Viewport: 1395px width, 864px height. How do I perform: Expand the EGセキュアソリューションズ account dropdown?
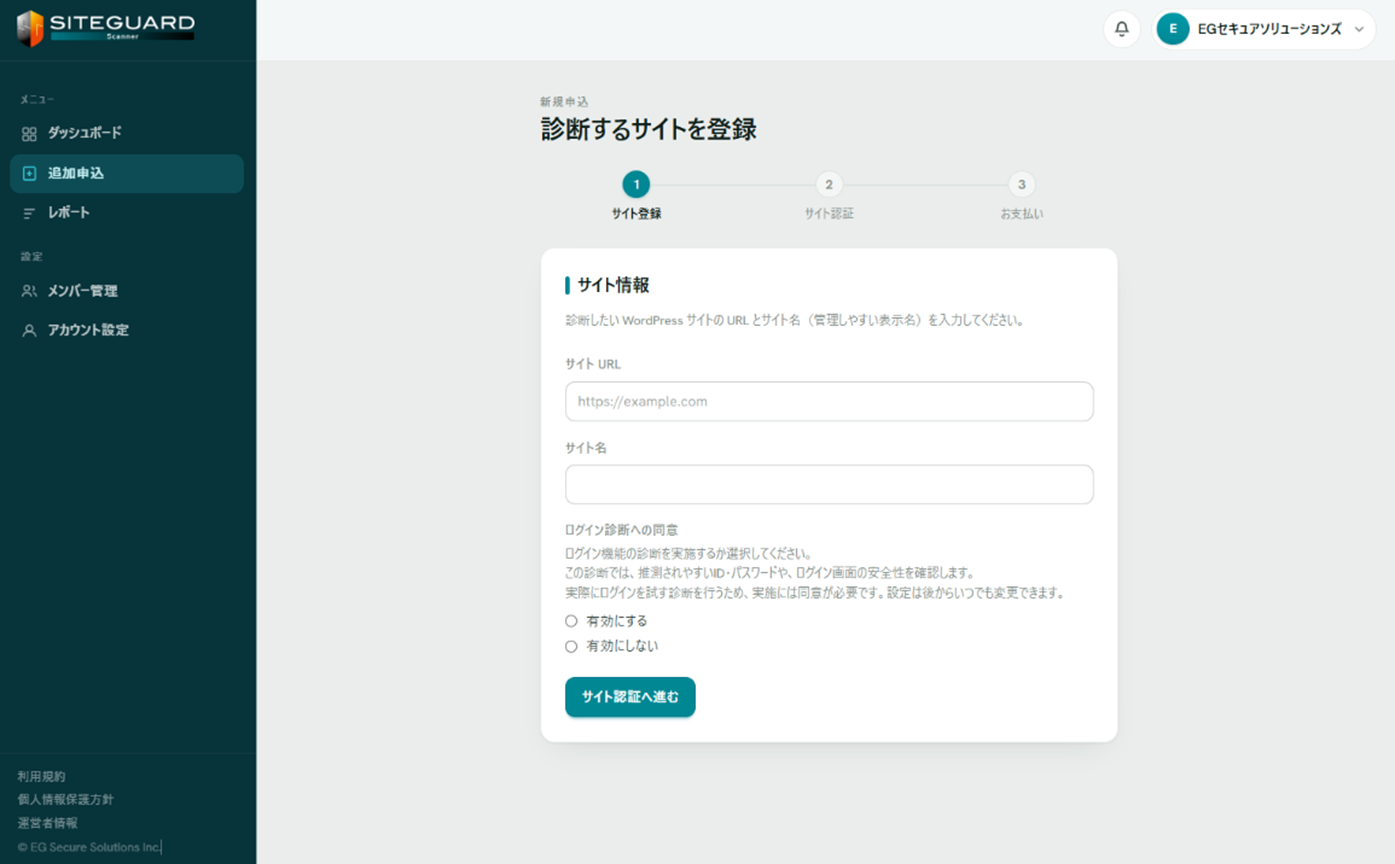pyautogui.click(x=1264, y=29)
